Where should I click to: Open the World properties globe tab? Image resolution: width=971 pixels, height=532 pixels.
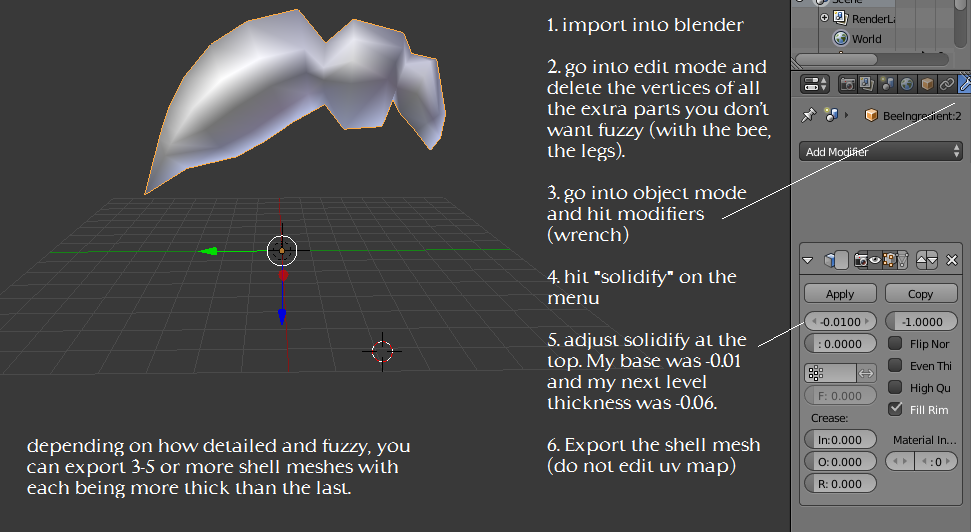(x=906, y=84)
